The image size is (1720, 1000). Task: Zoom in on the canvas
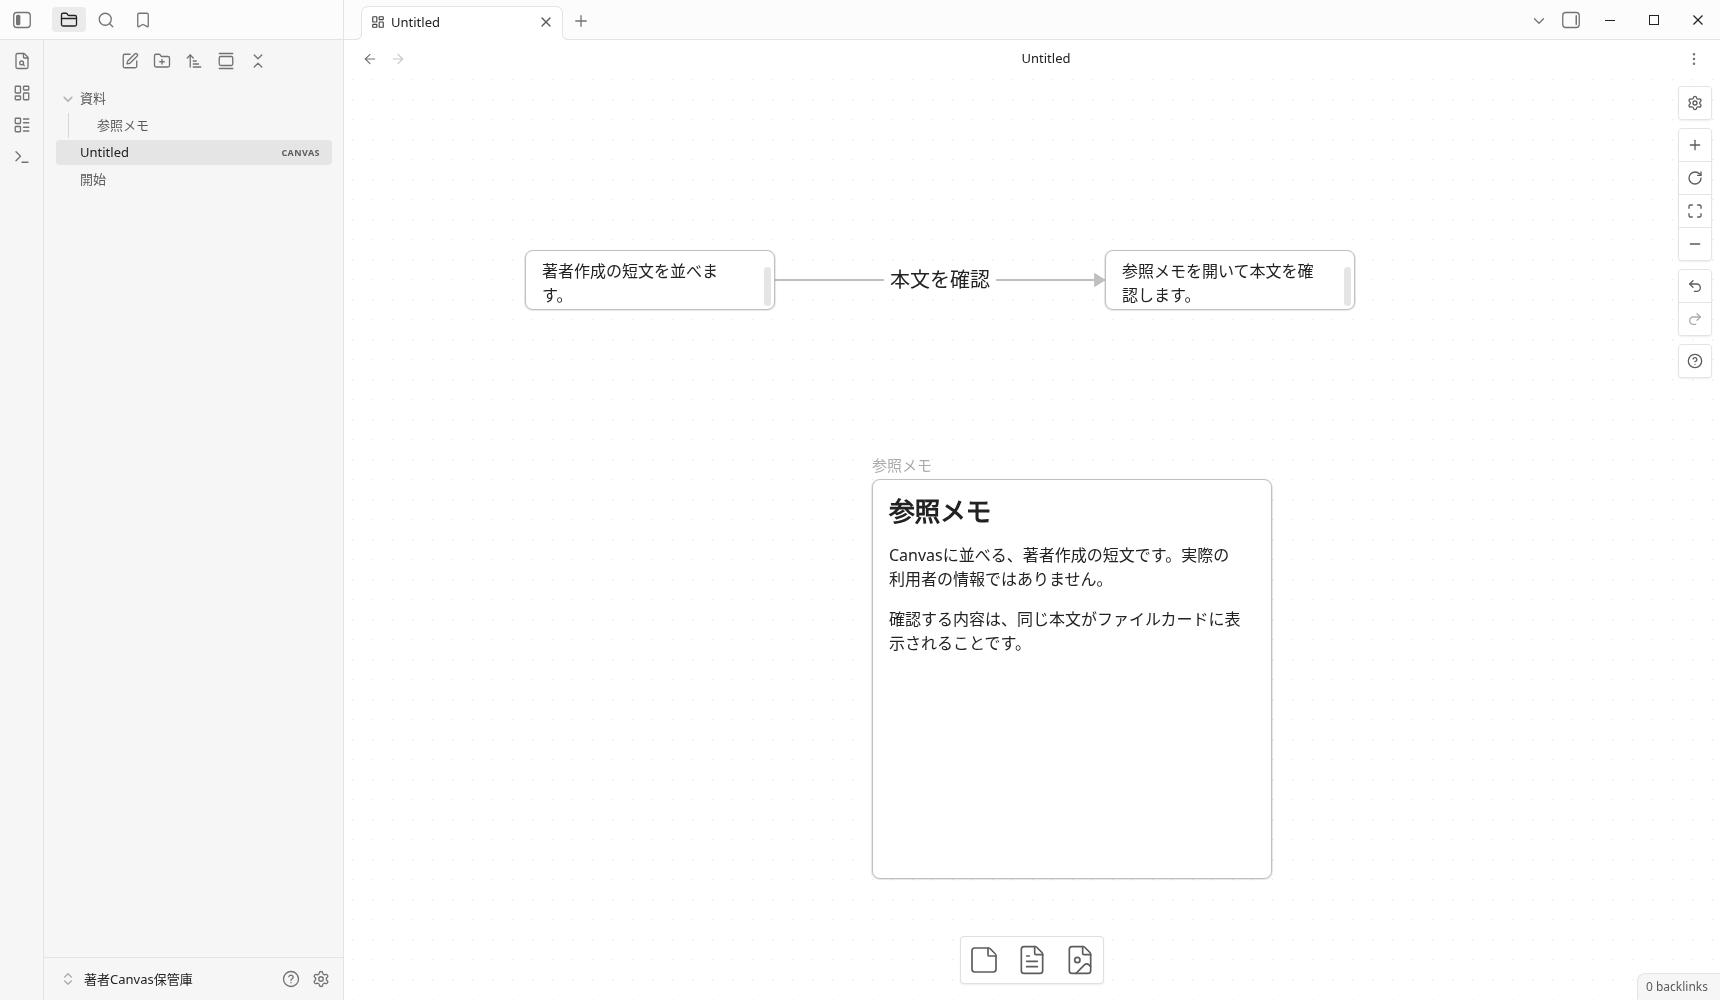(1695, 145)
